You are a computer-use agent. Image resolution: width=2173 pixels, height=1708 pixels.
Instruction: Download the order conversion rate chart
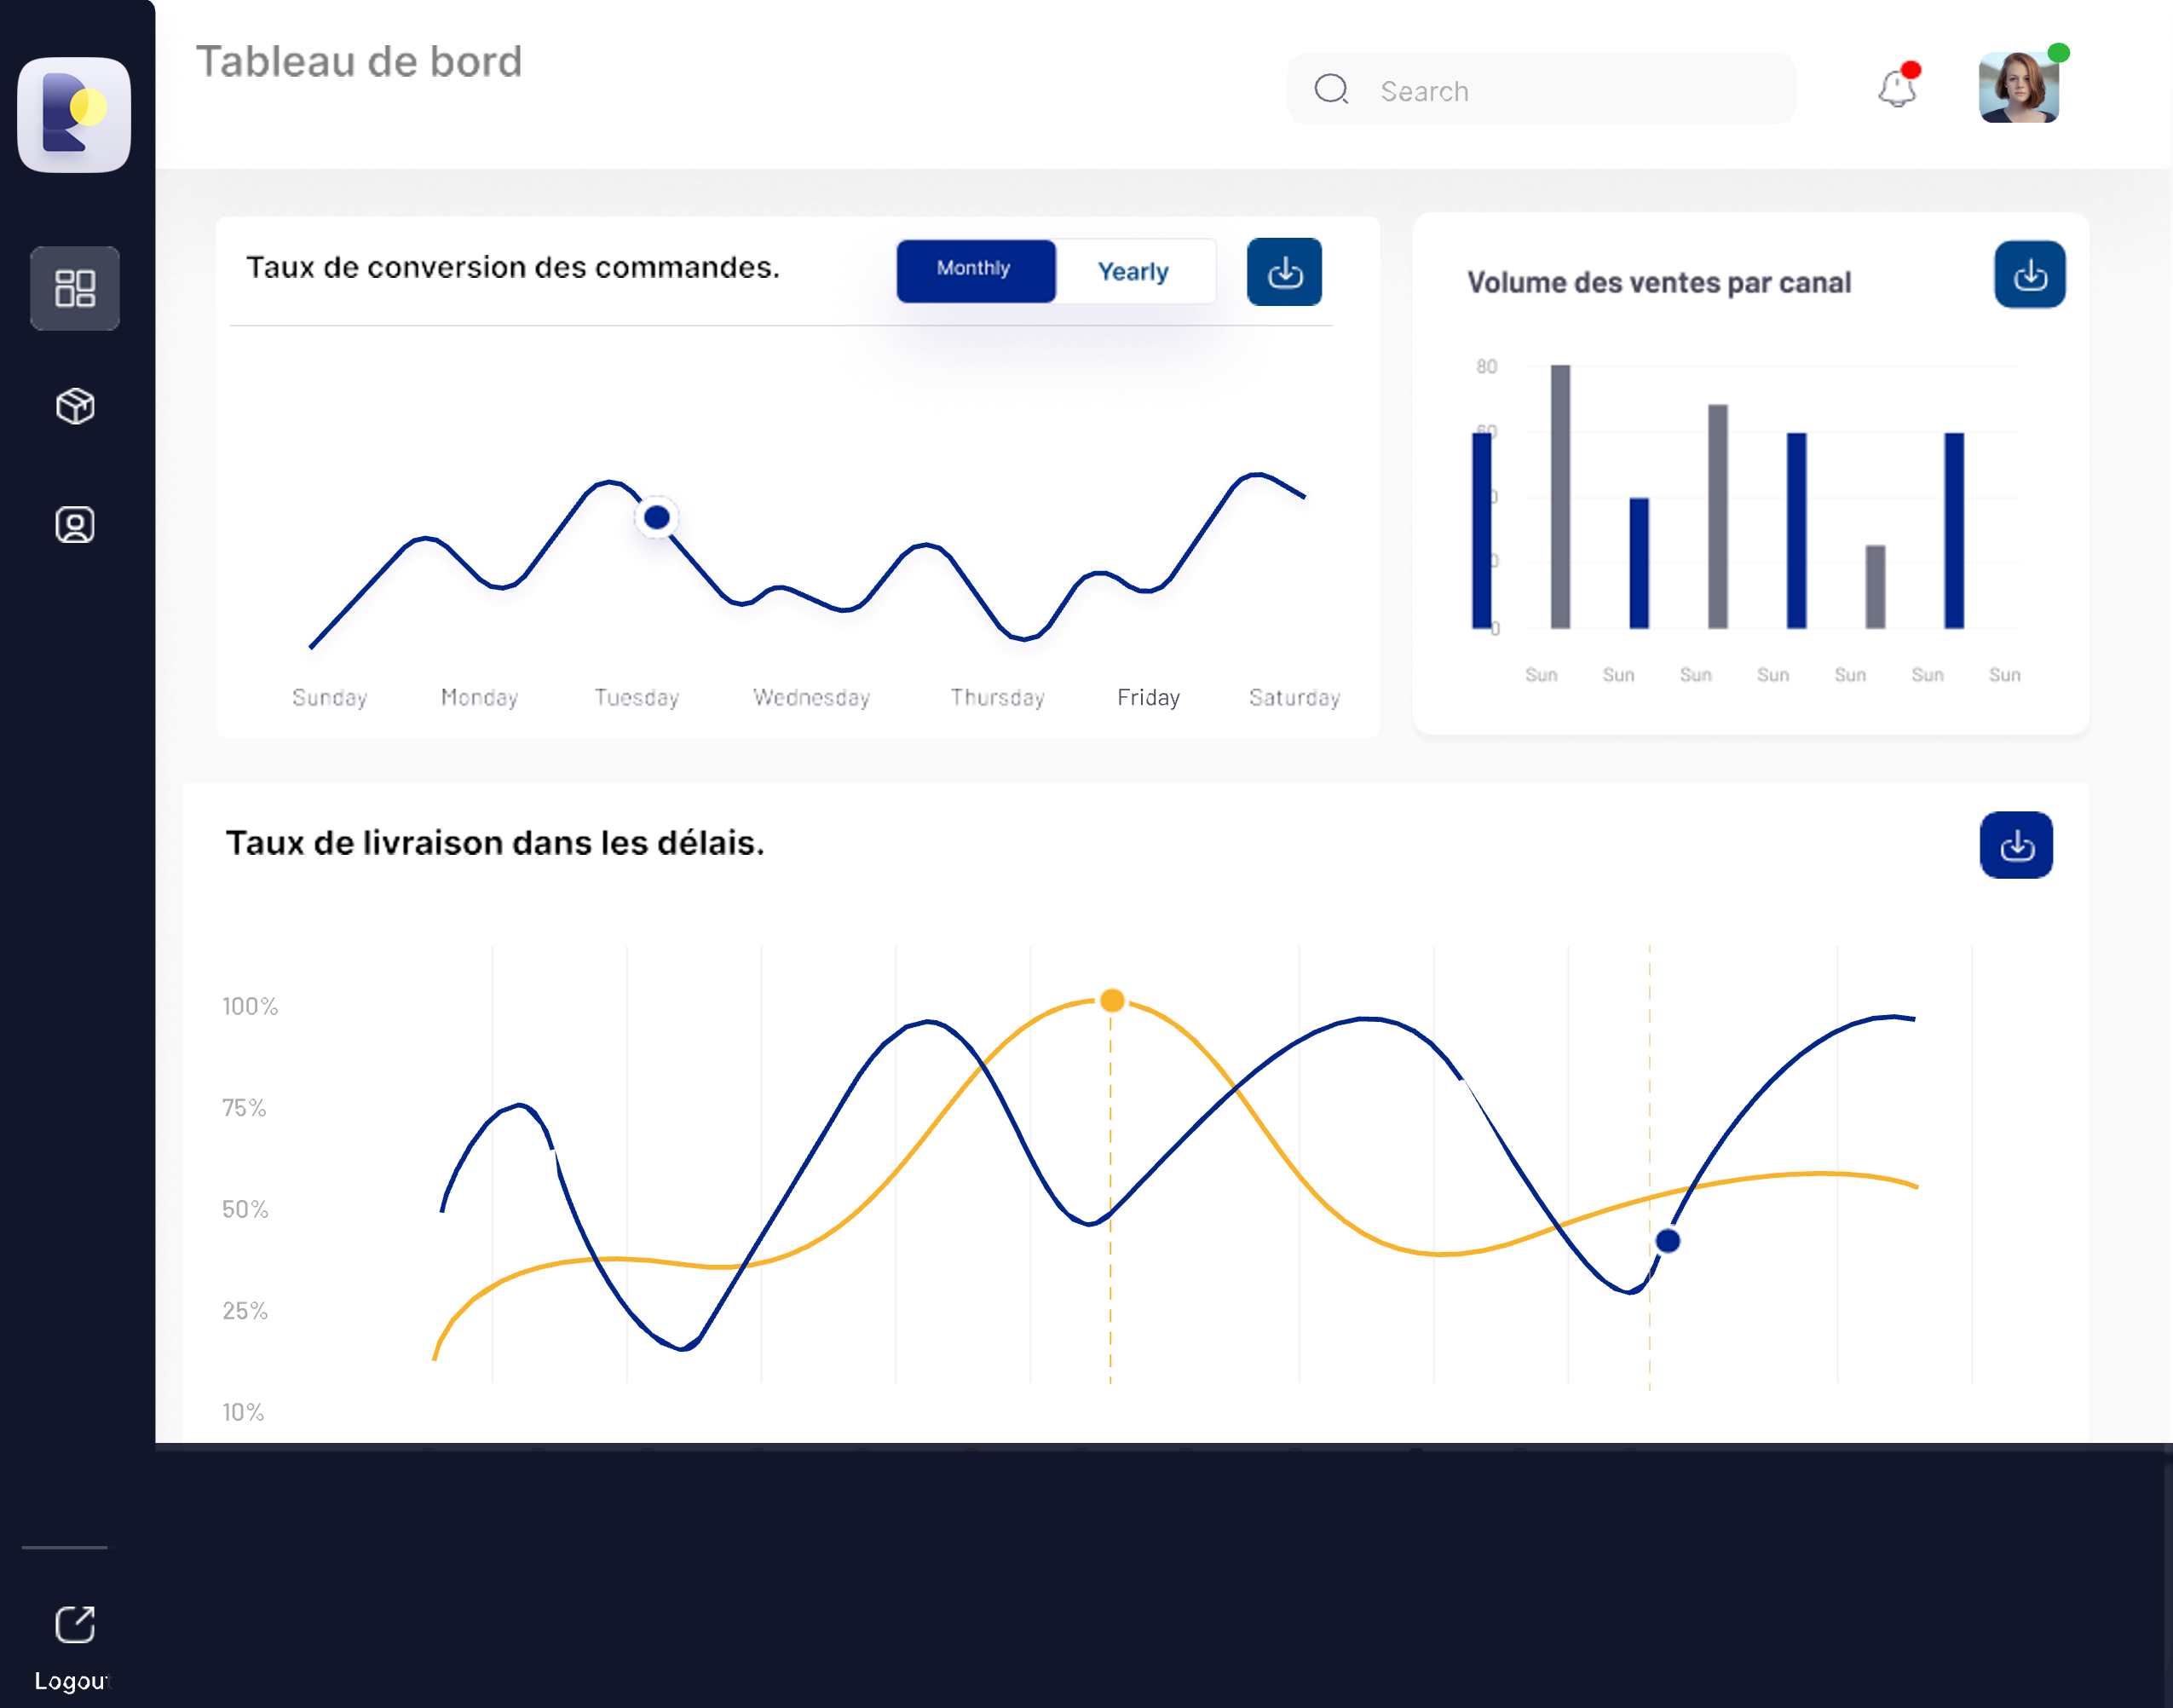[x=1284, y=272]
